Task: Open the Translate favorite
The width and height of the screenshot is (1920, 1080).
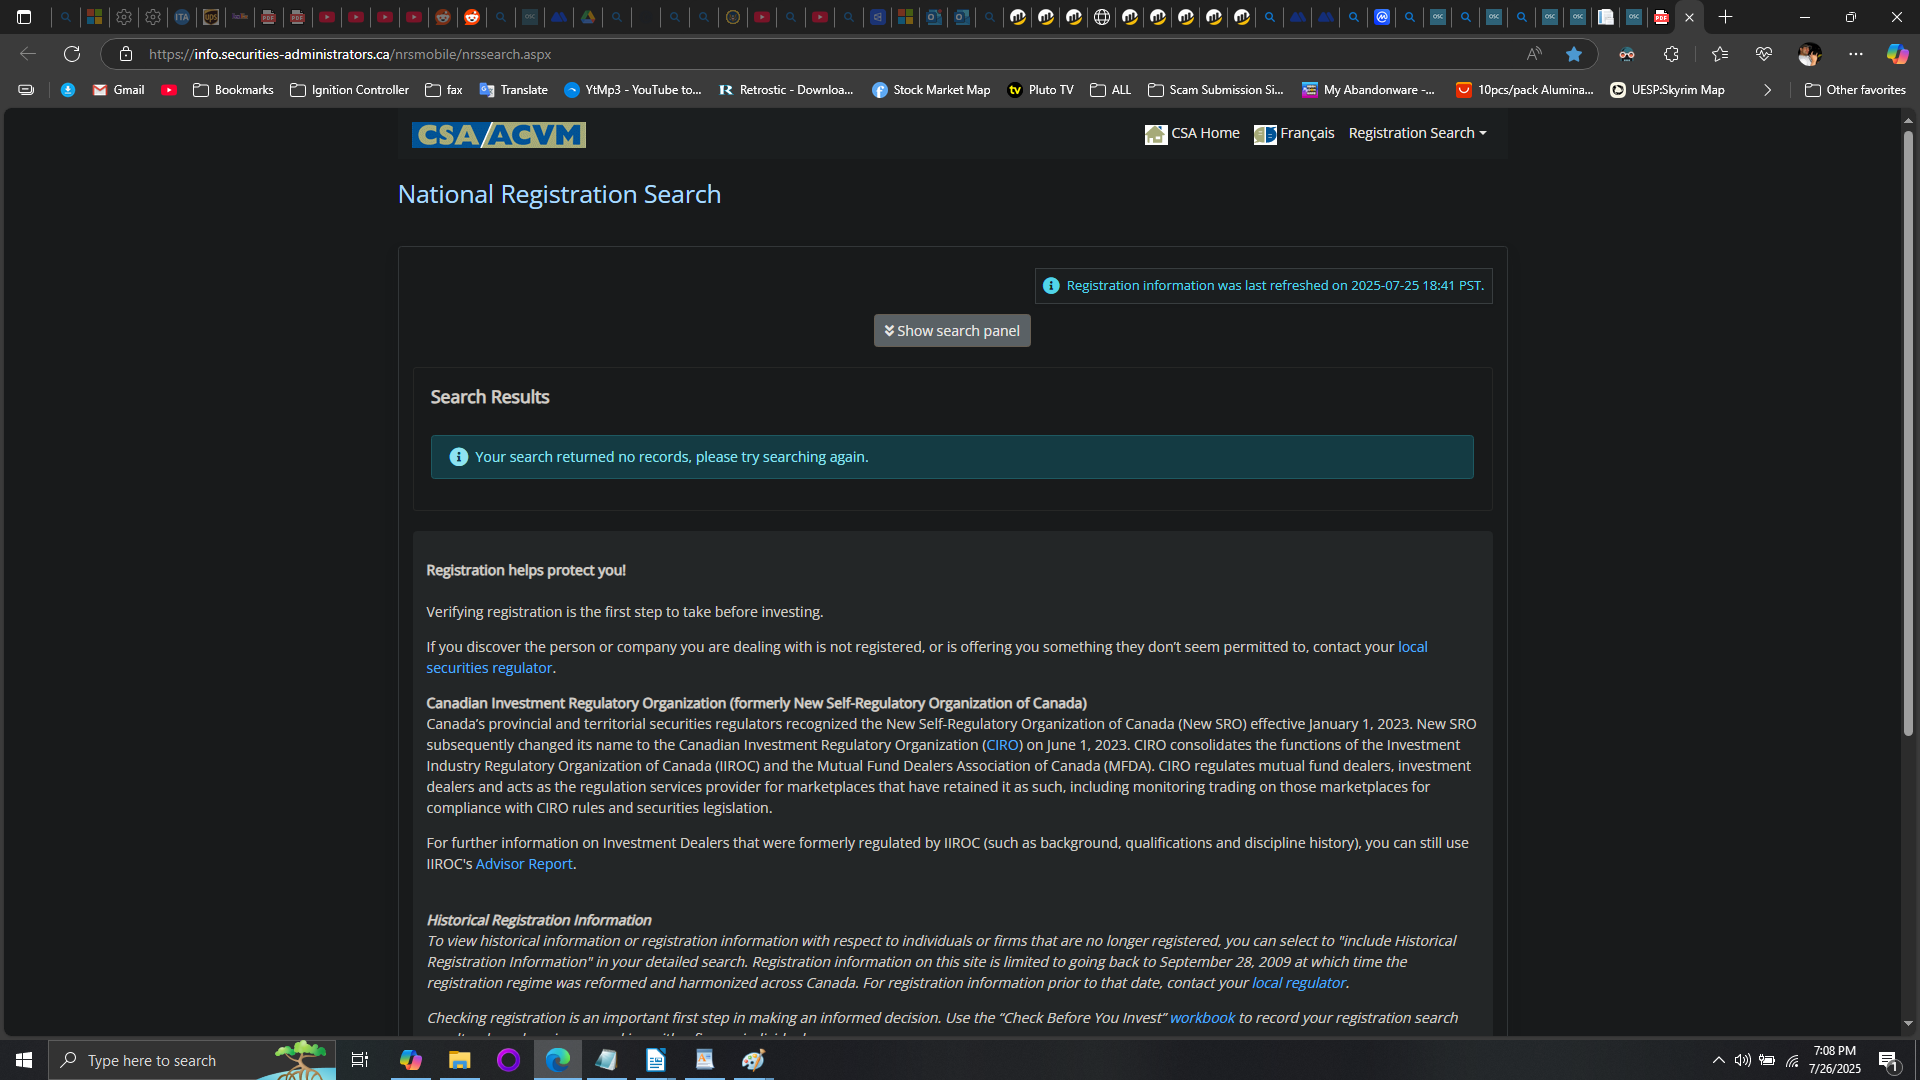Action: coord(514,90)
